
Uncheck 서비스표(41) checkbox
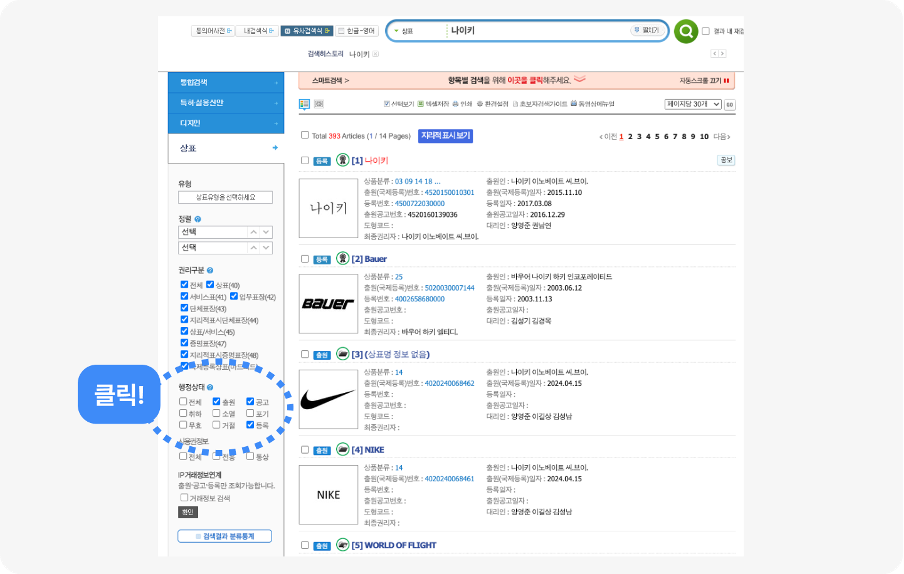click(x=184, y=296)
